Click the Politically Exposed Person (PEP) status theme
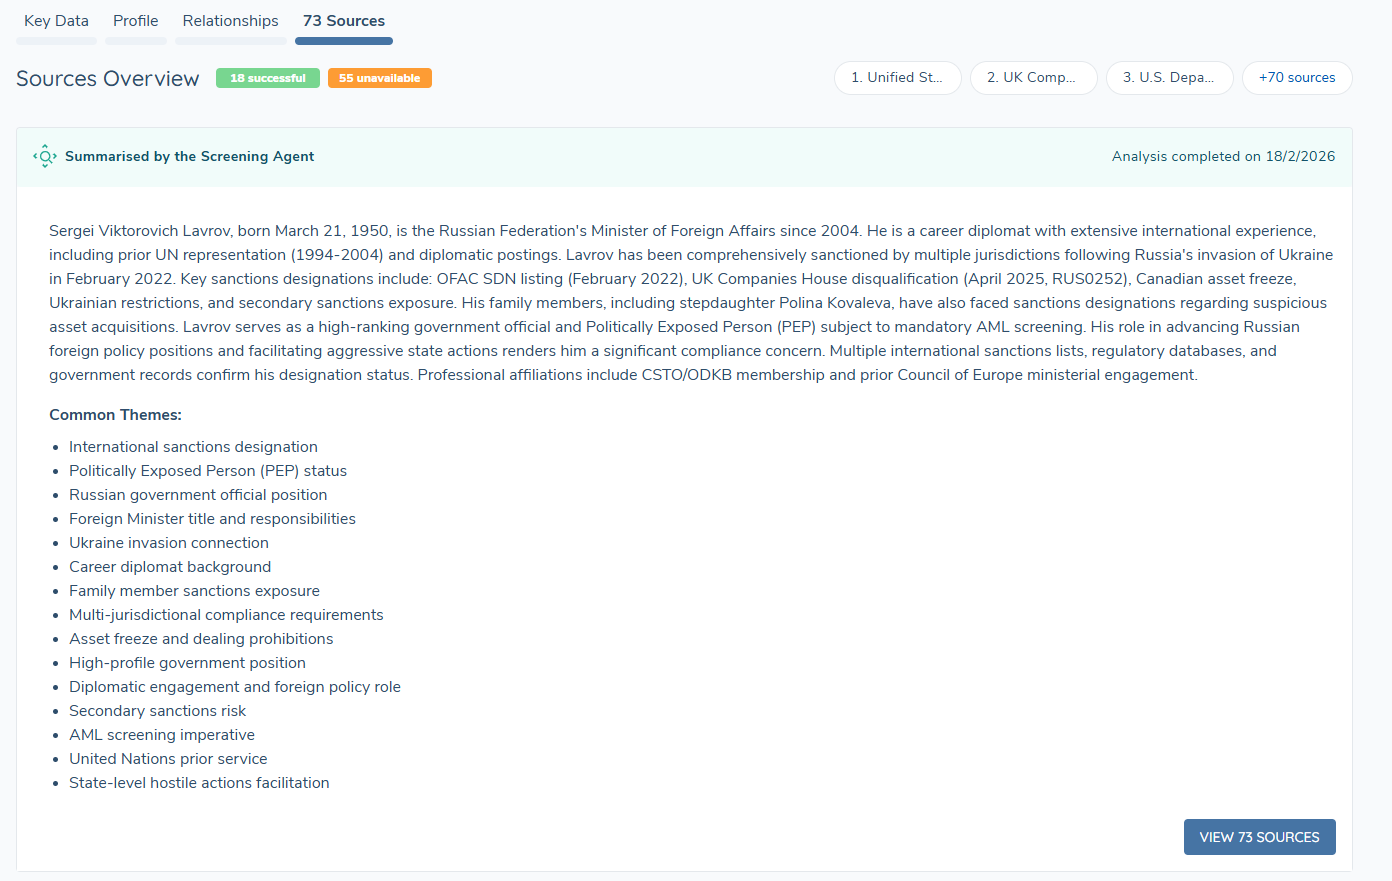This screenshot has height=881, width=1392. [208, 471]
